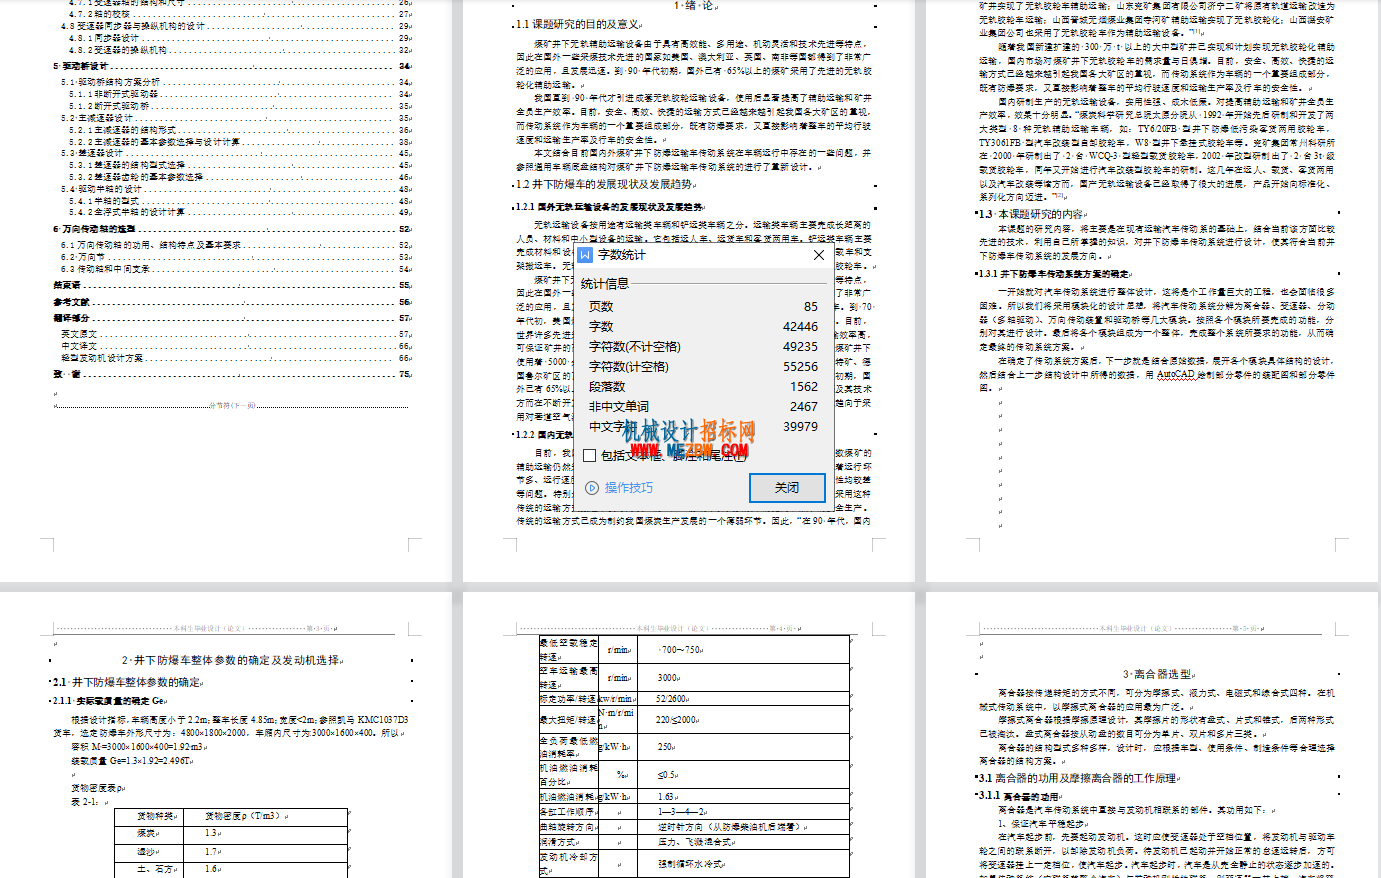Click the WPS icon in the dialog title bar
Screen dimensions: 1381x878
587,255
